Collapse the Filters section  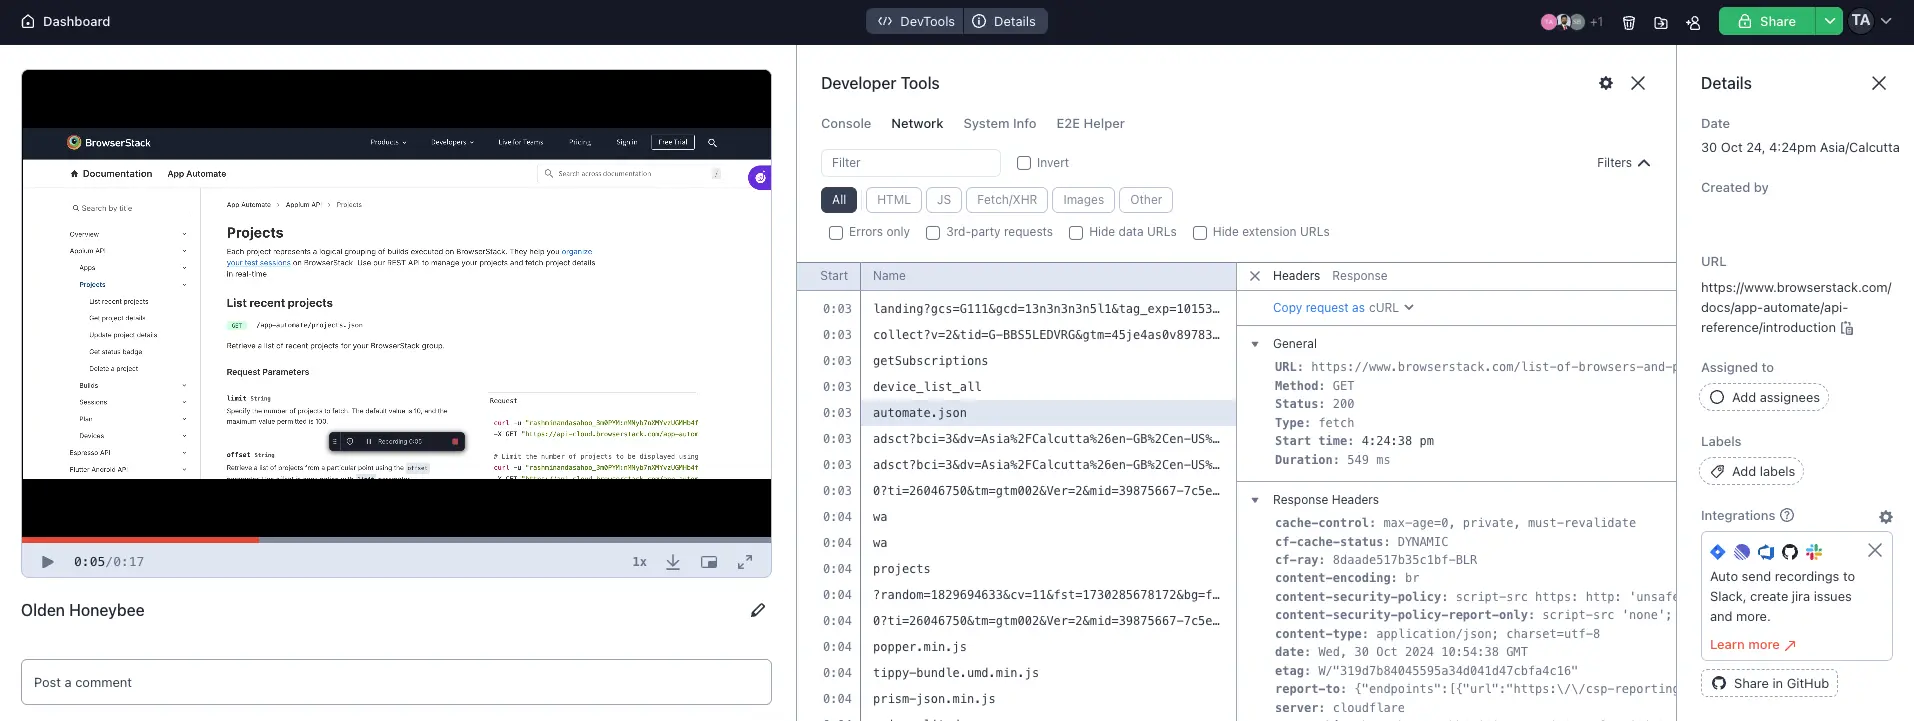(x=1623, y=163)
